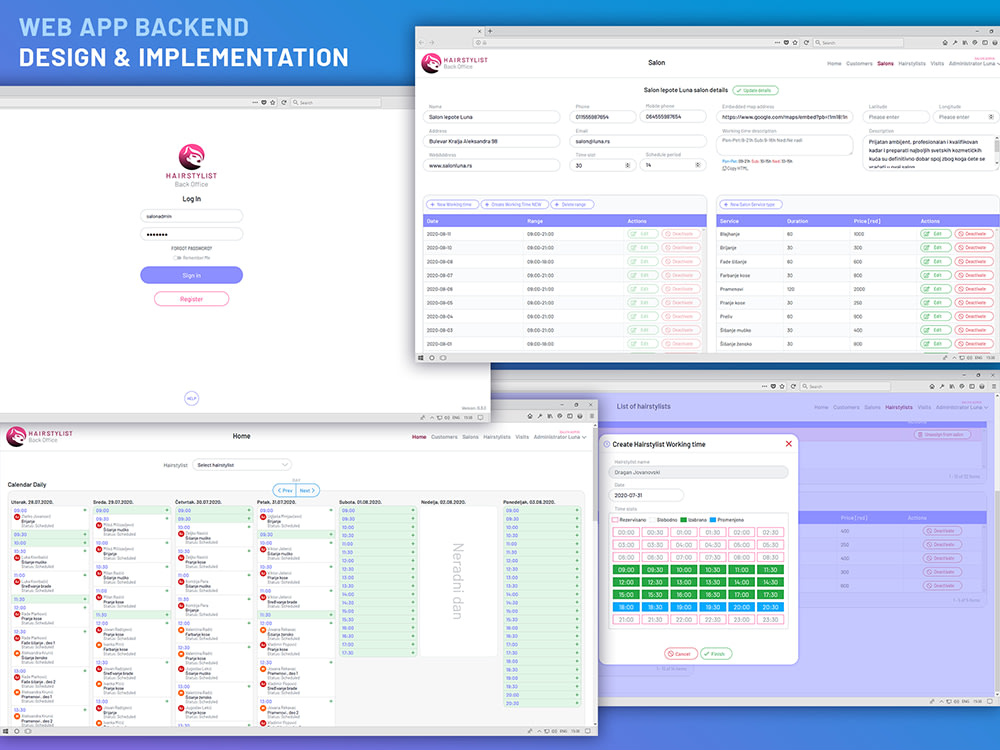Focus the username field containing salonadmin
Screen dimensions: 1000x750
(x=191, y=216)
